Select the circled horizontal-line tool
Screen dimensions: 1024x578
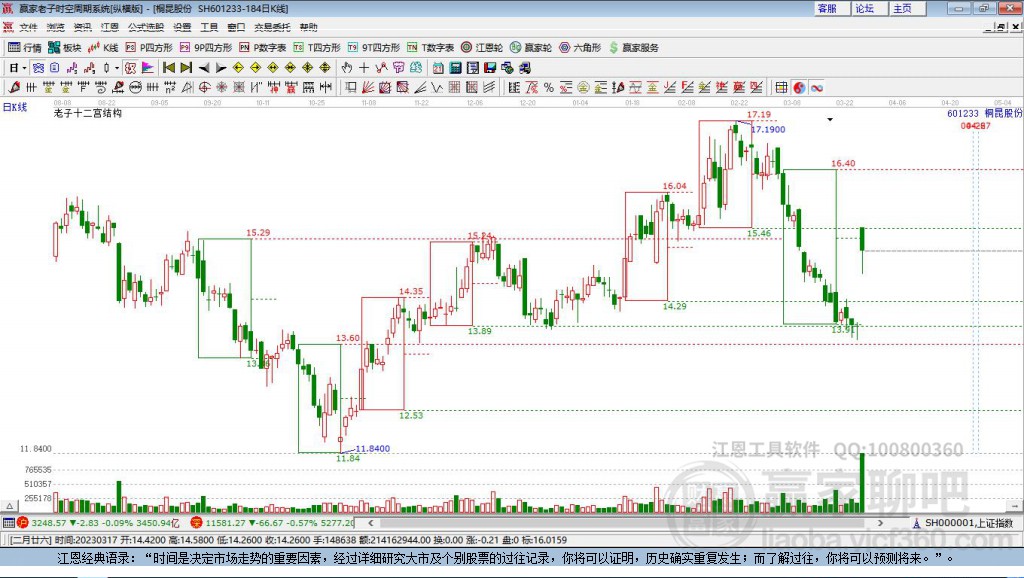[135, 88]
